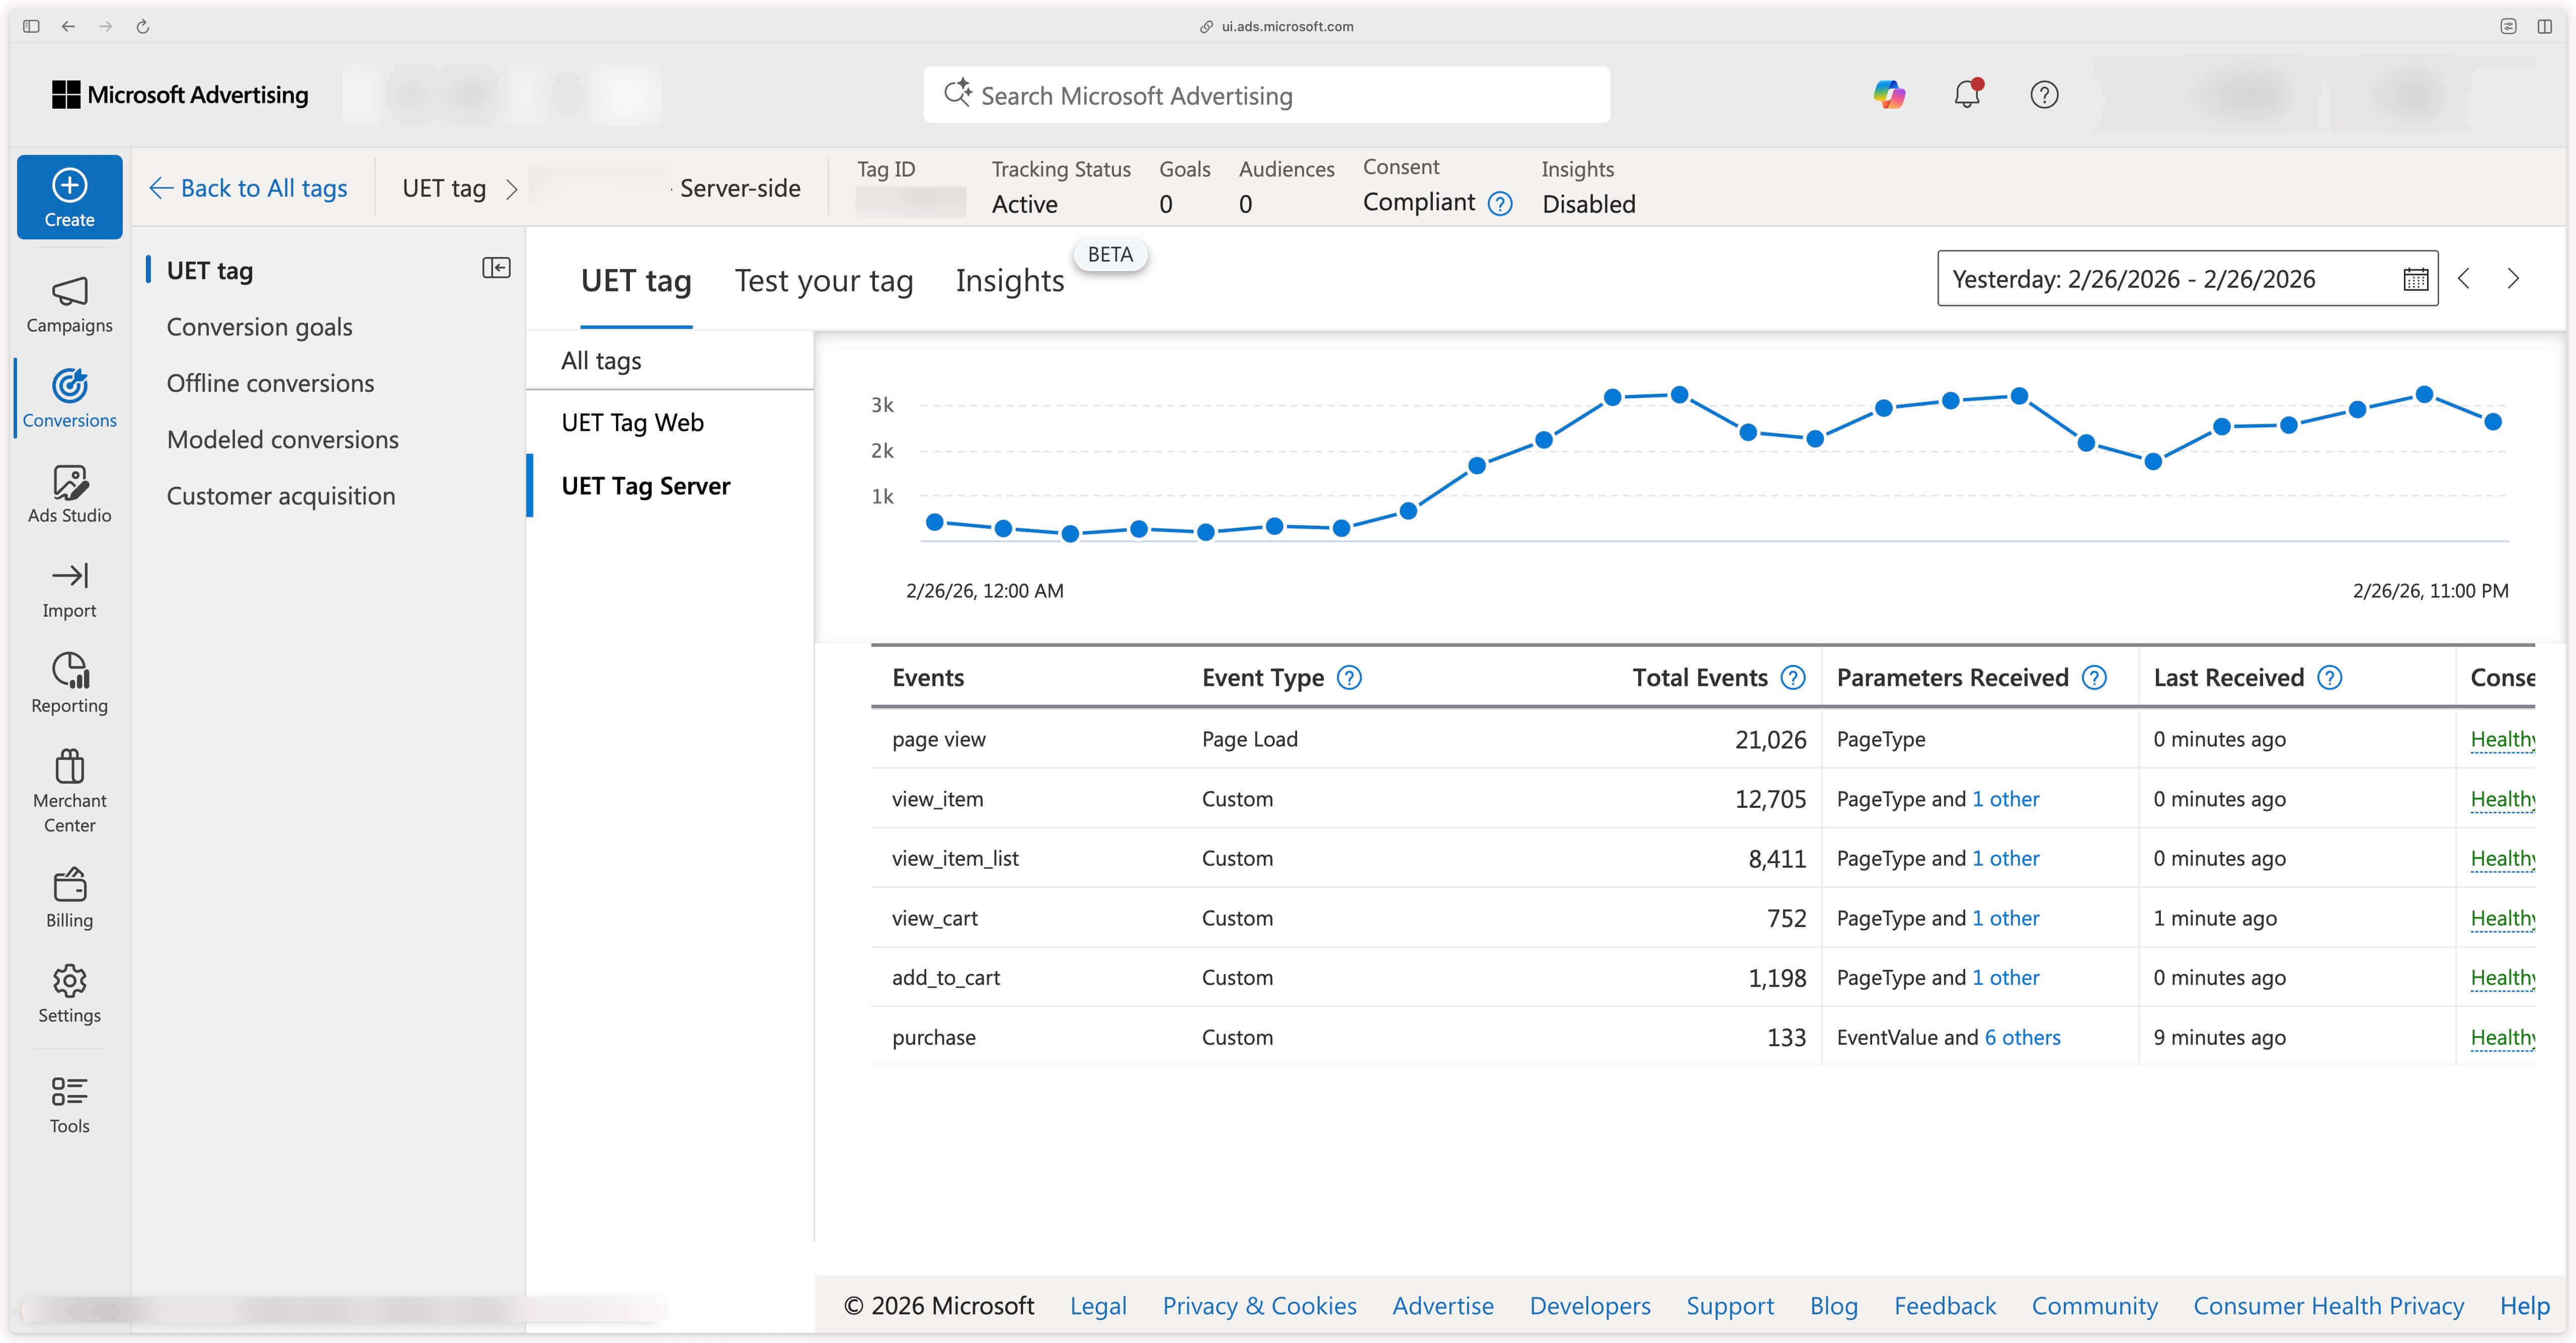Screen dimensions: 2576x1343
Task: Switch to the Test your tag tab
Action: coord(823,281)
